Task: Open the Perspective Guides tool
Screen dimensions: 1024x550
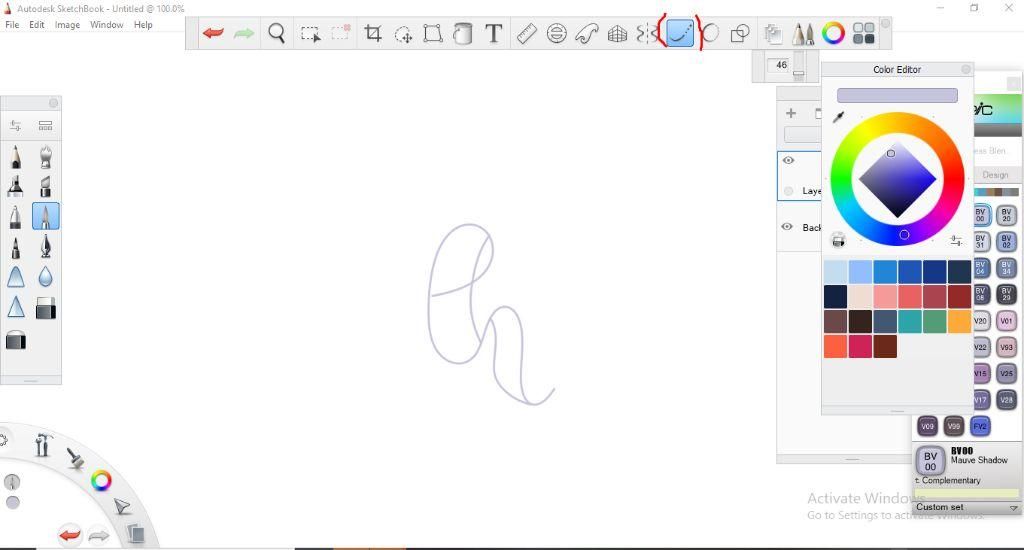Action: tap(617, 33)
